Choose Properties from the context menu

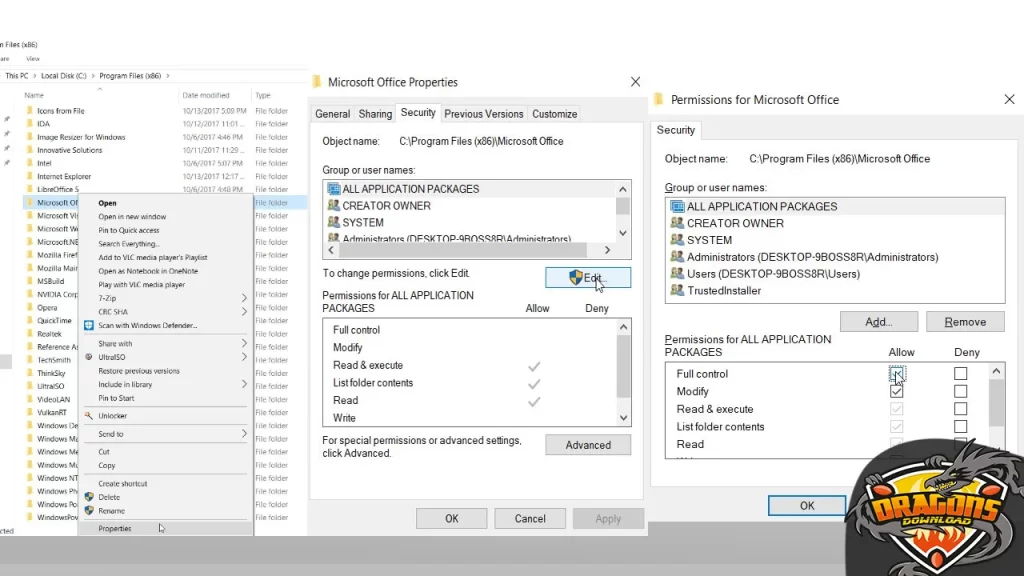[x=115, y=529]
